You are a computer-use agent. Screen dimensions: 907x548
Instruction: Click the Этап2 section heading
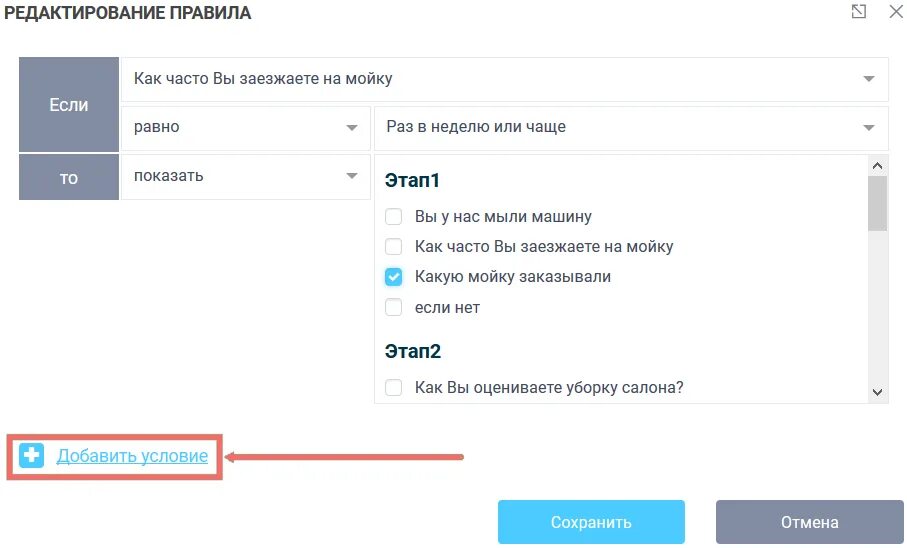click(x=413, y=351)
